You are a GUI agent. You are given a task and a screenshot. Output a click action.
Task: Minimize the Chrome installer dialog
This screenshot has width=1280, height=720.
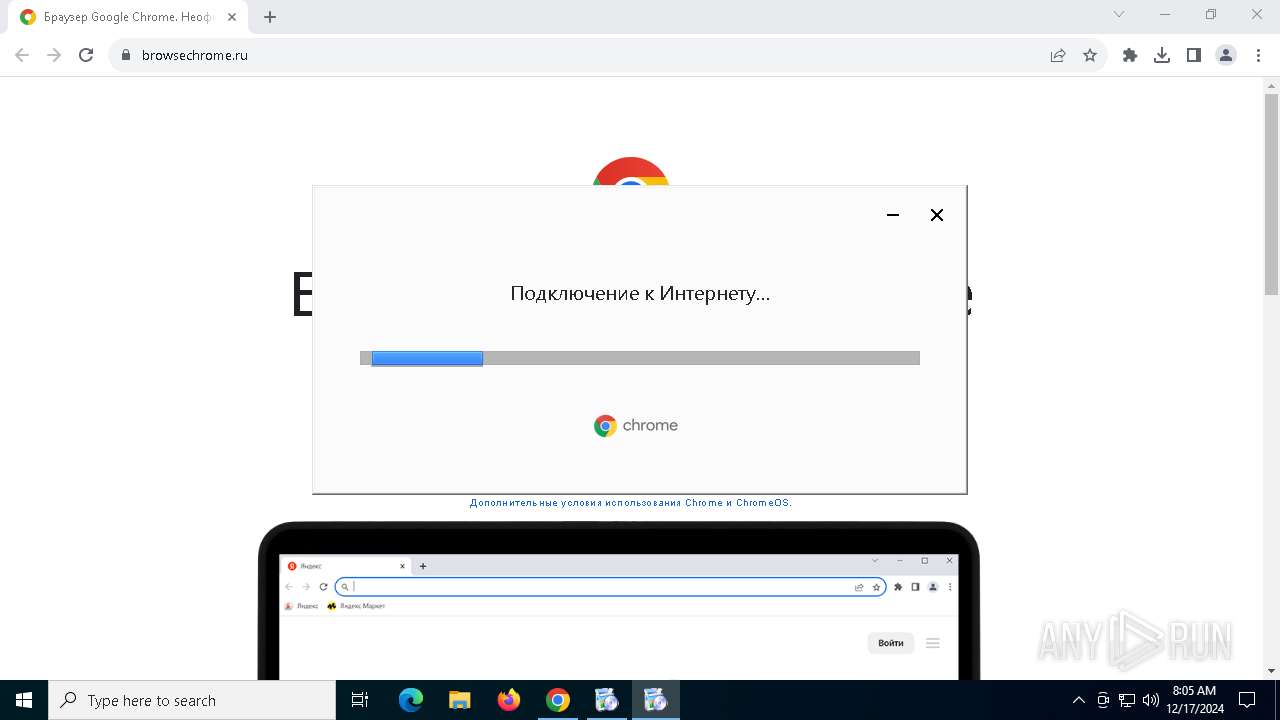(893, 215)
